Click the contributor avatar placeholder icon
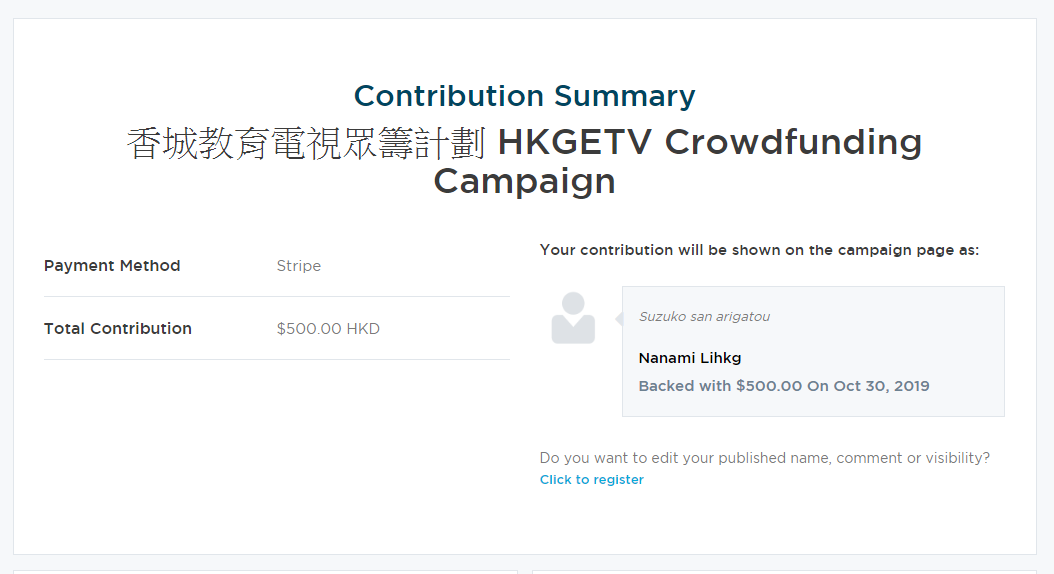The width and height of the screenshot is (1054, 574). click(573, 318)
